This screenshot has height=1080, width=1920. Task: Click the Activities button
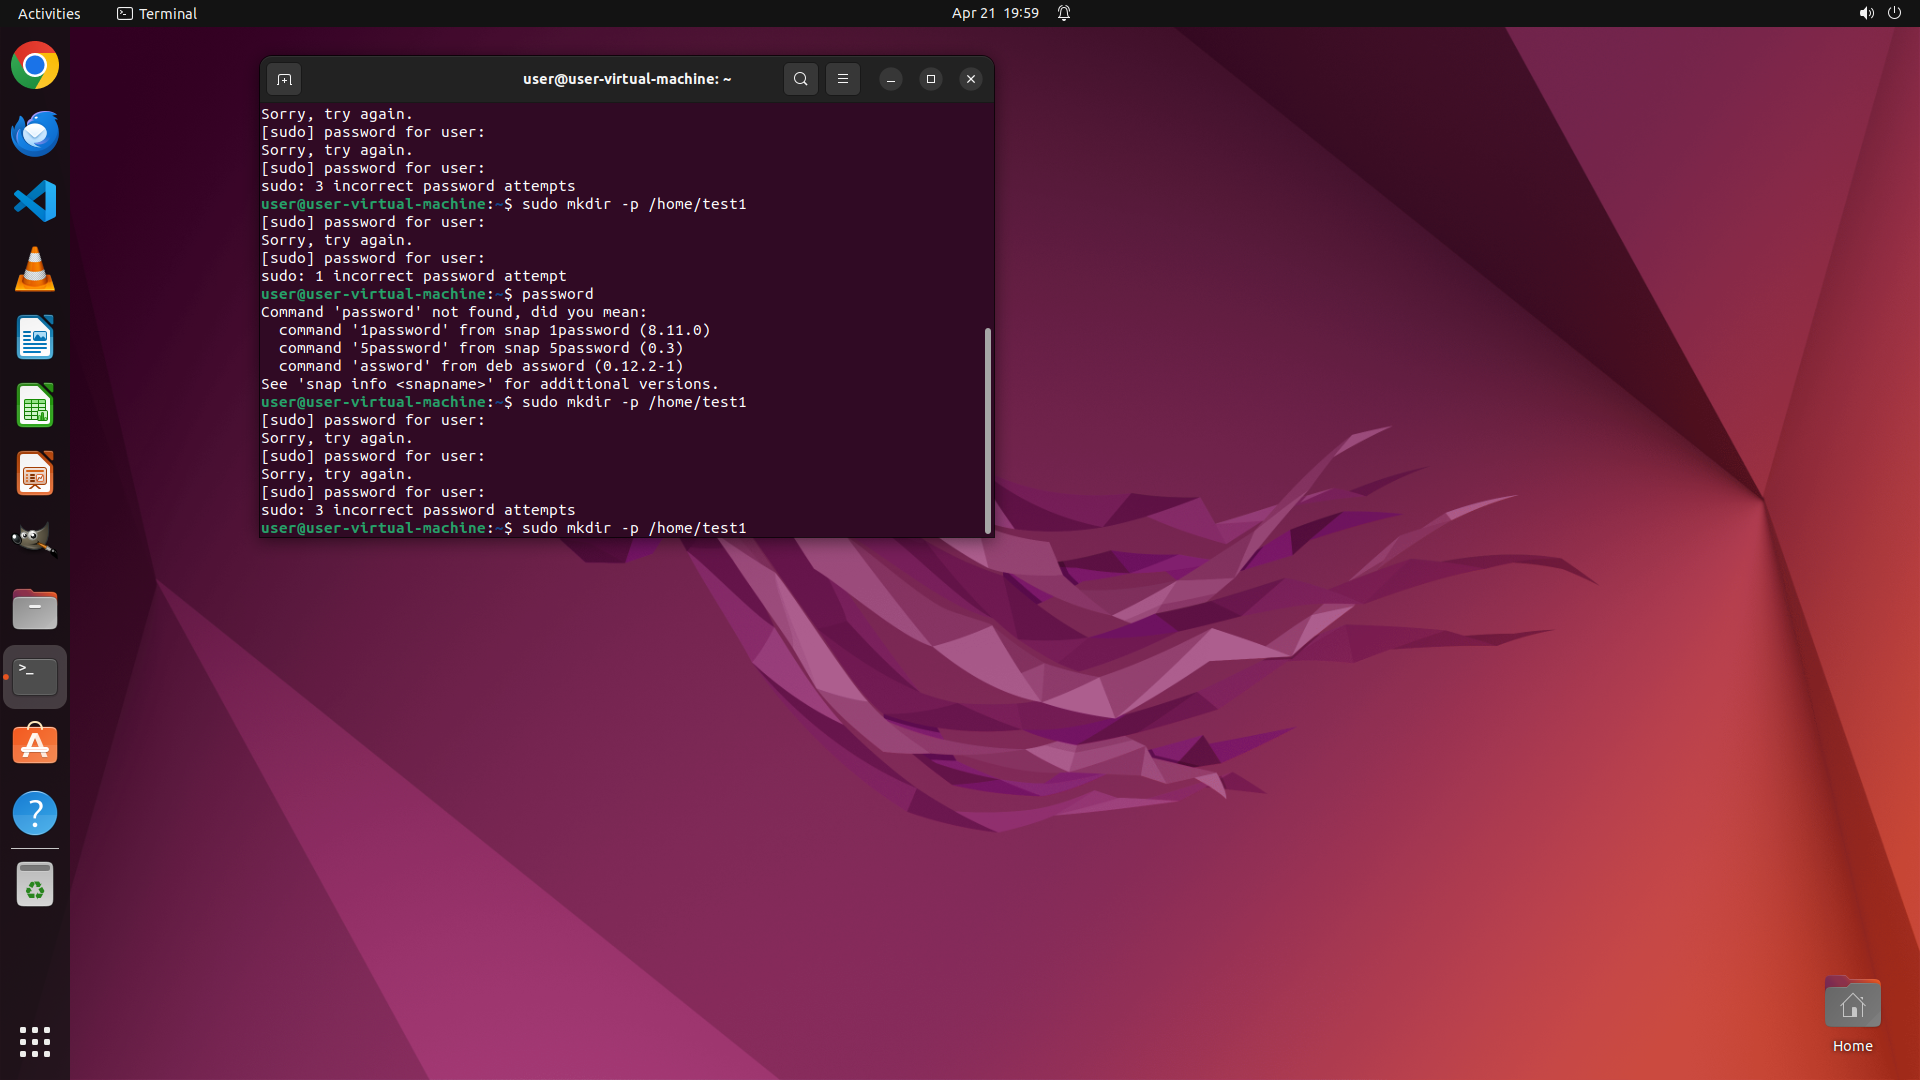(x=49, y=13)
